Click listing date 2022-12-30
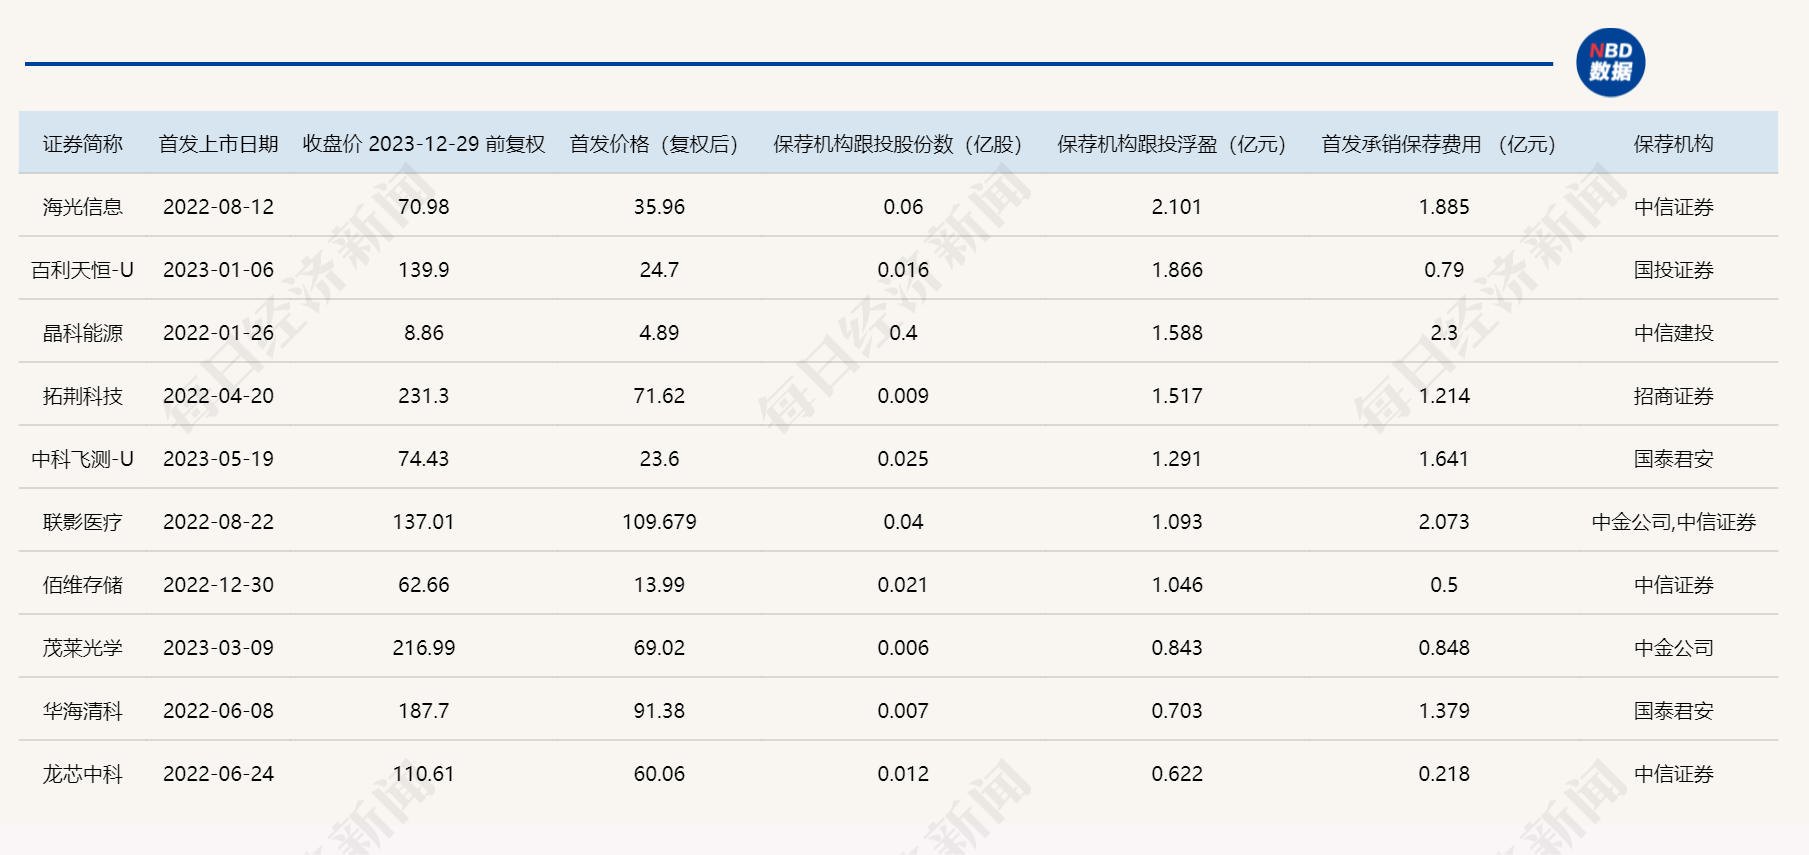Screen dimensions: 1809x855 tap(218, 585)
